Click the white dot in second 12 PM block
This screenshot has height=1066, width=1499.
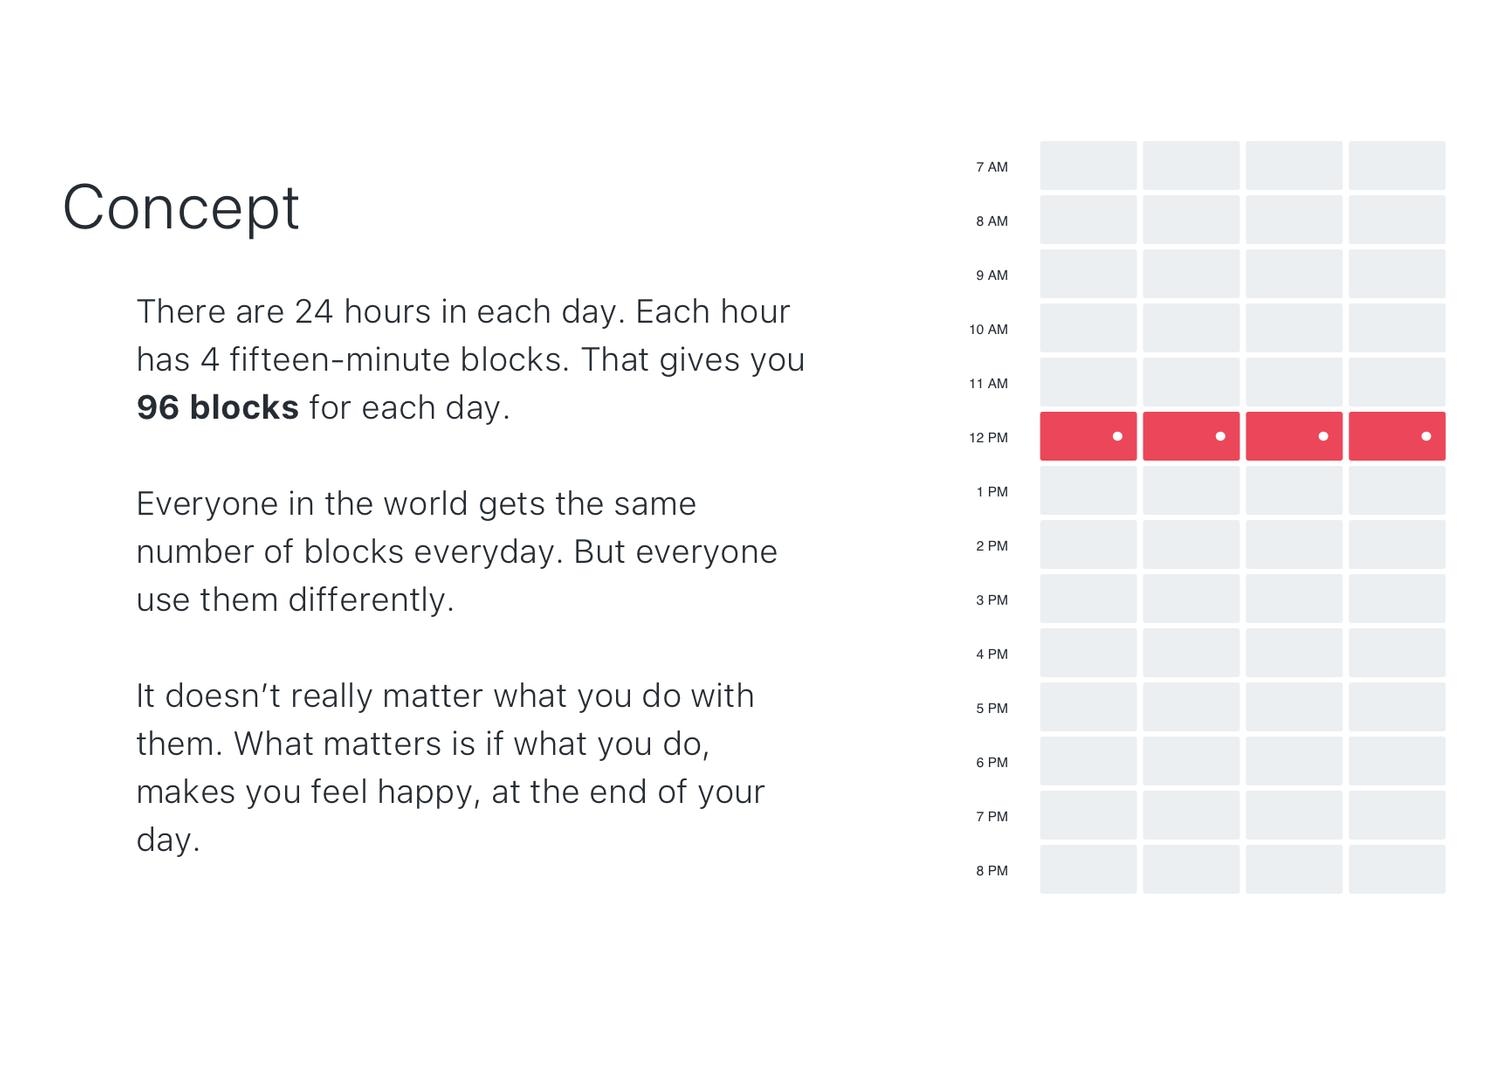point(1220,436)
